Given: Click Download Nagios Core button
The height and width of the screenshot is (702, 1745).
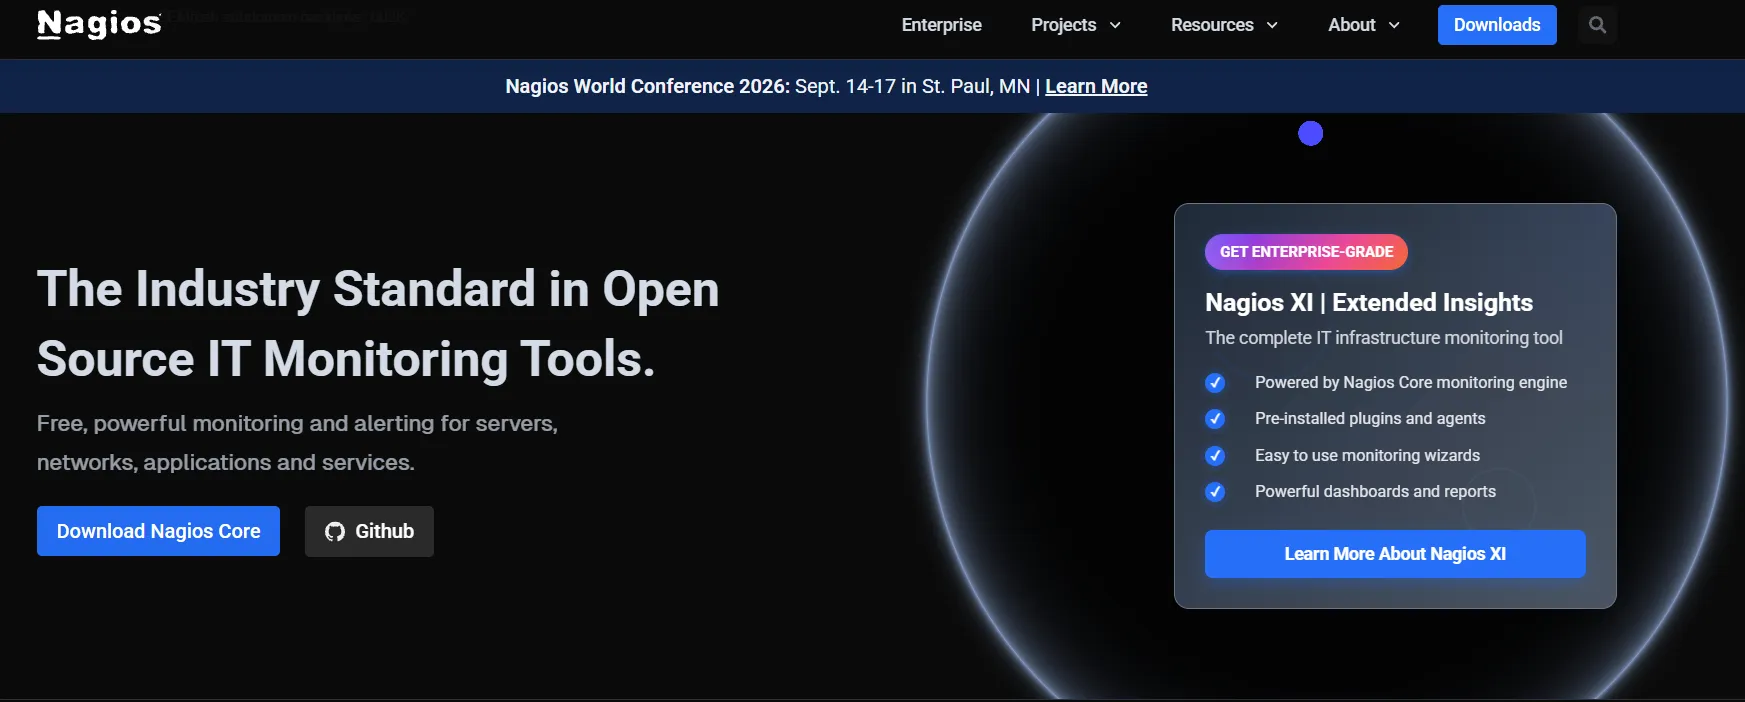Looking at the screenshot, I should [158, 531].
